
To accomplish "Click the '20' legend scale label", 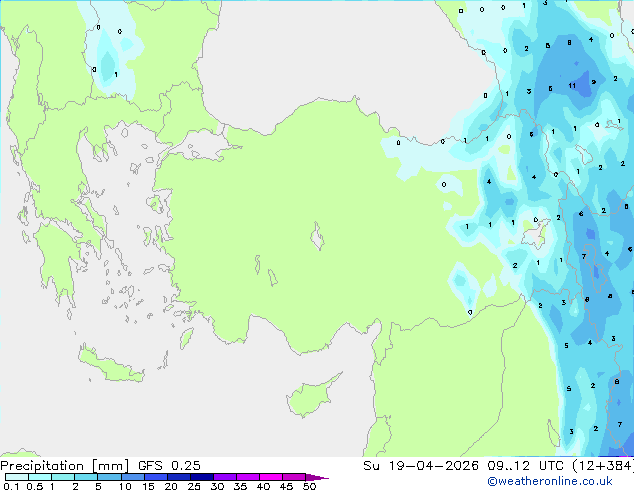I will 171,486.
